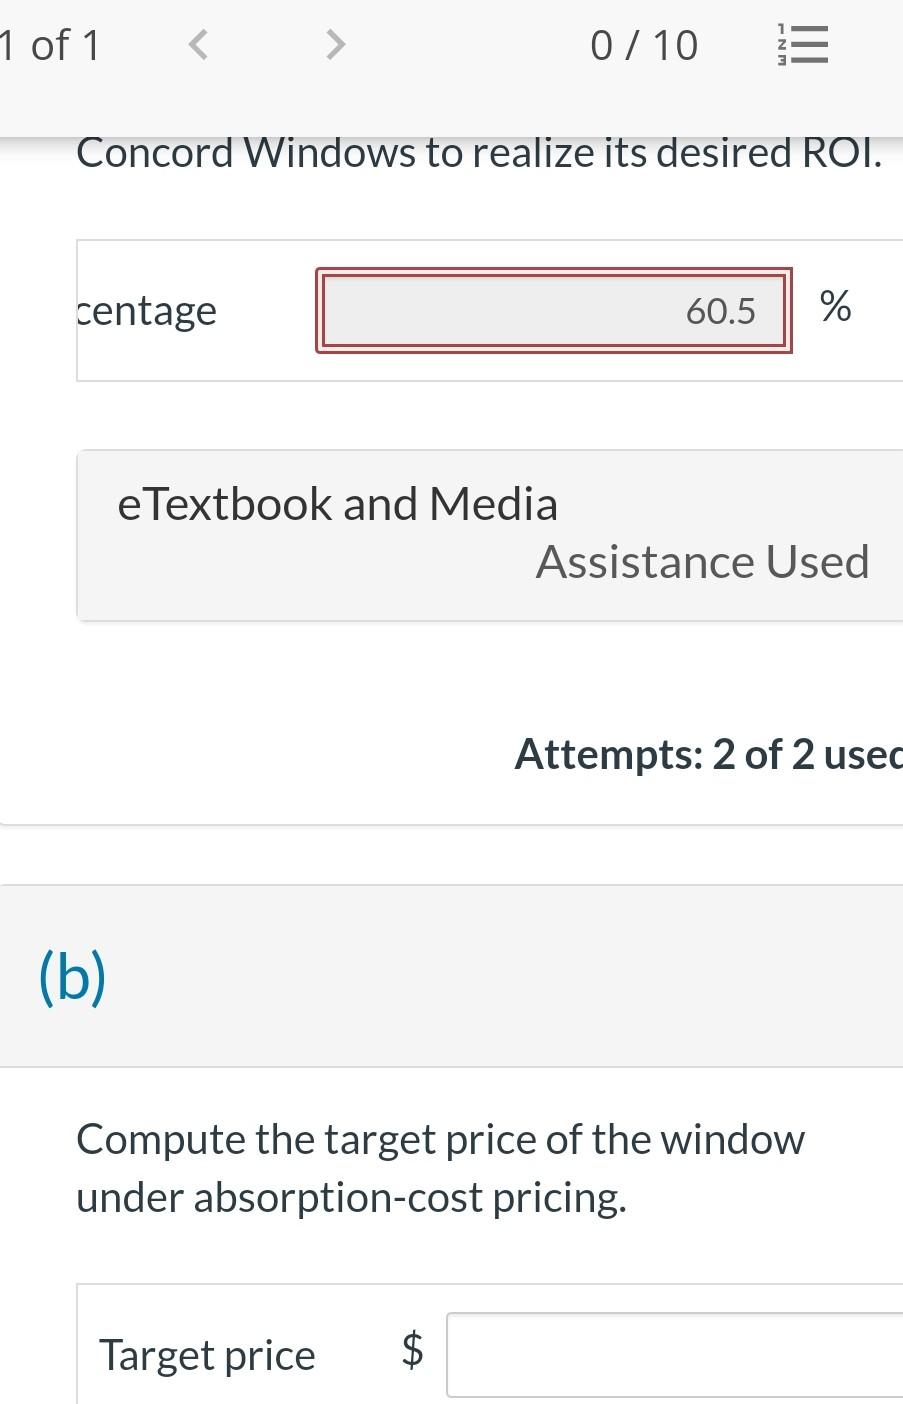Click the Assistance Used label
Image resolution: width=903 pixels, height=1404 pixels.
coord(703,561)
